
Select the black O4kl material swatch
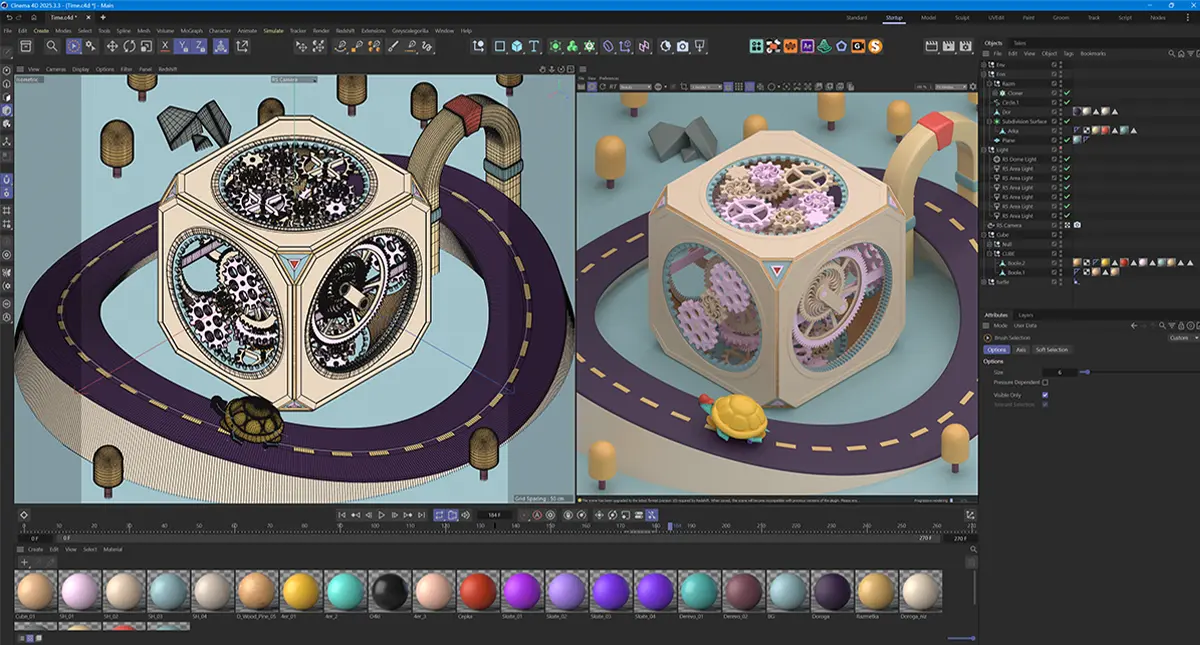click(389, 590)
